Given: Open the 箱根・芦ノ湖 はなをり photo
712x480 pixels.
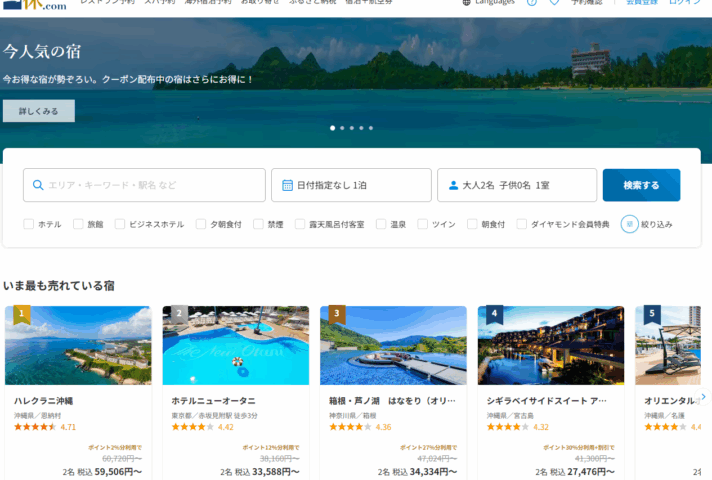Looking at the screenshot, I should pyautogui.click(x=393, y=346).
